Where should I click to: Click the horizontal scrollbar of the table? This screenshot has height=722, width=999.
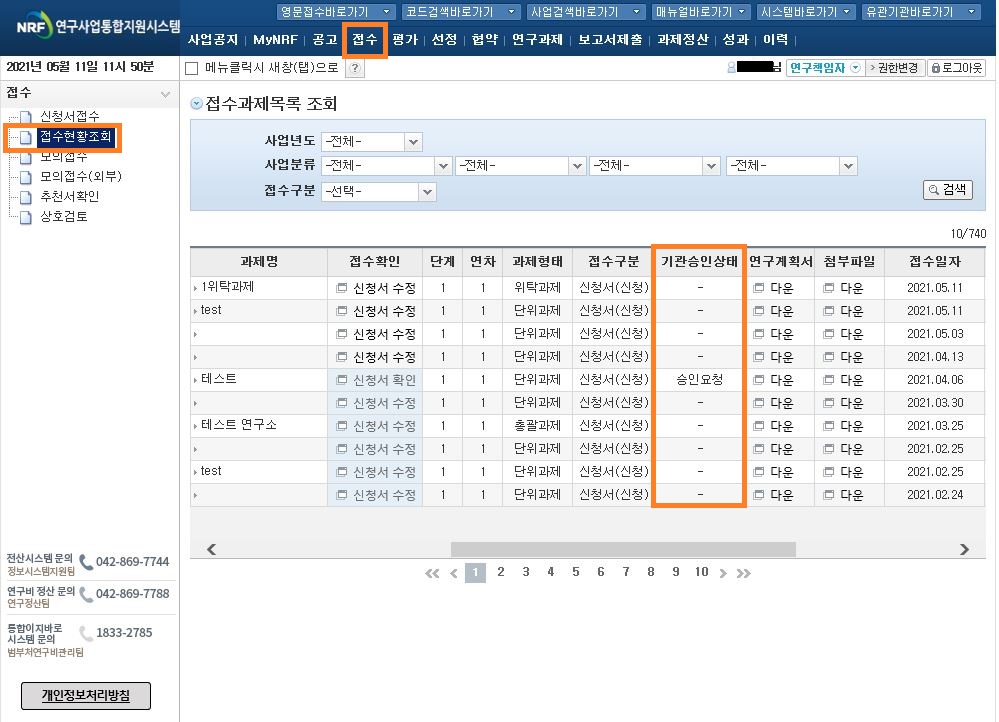click(622, 549)
